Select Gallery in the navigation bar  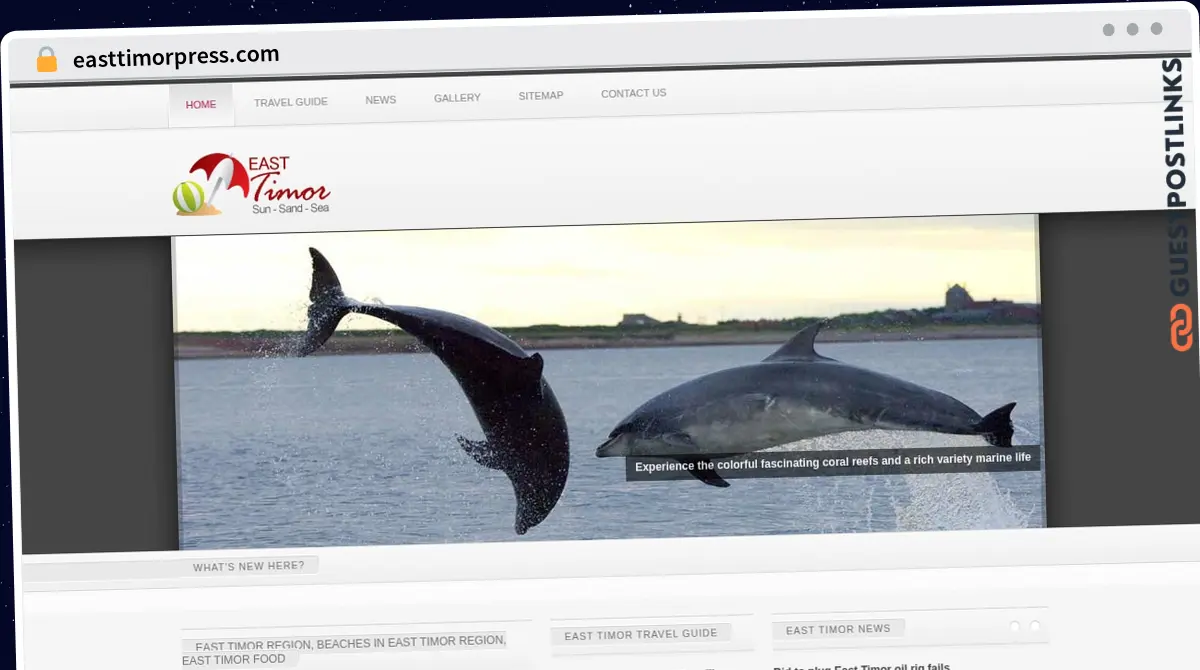457,98
